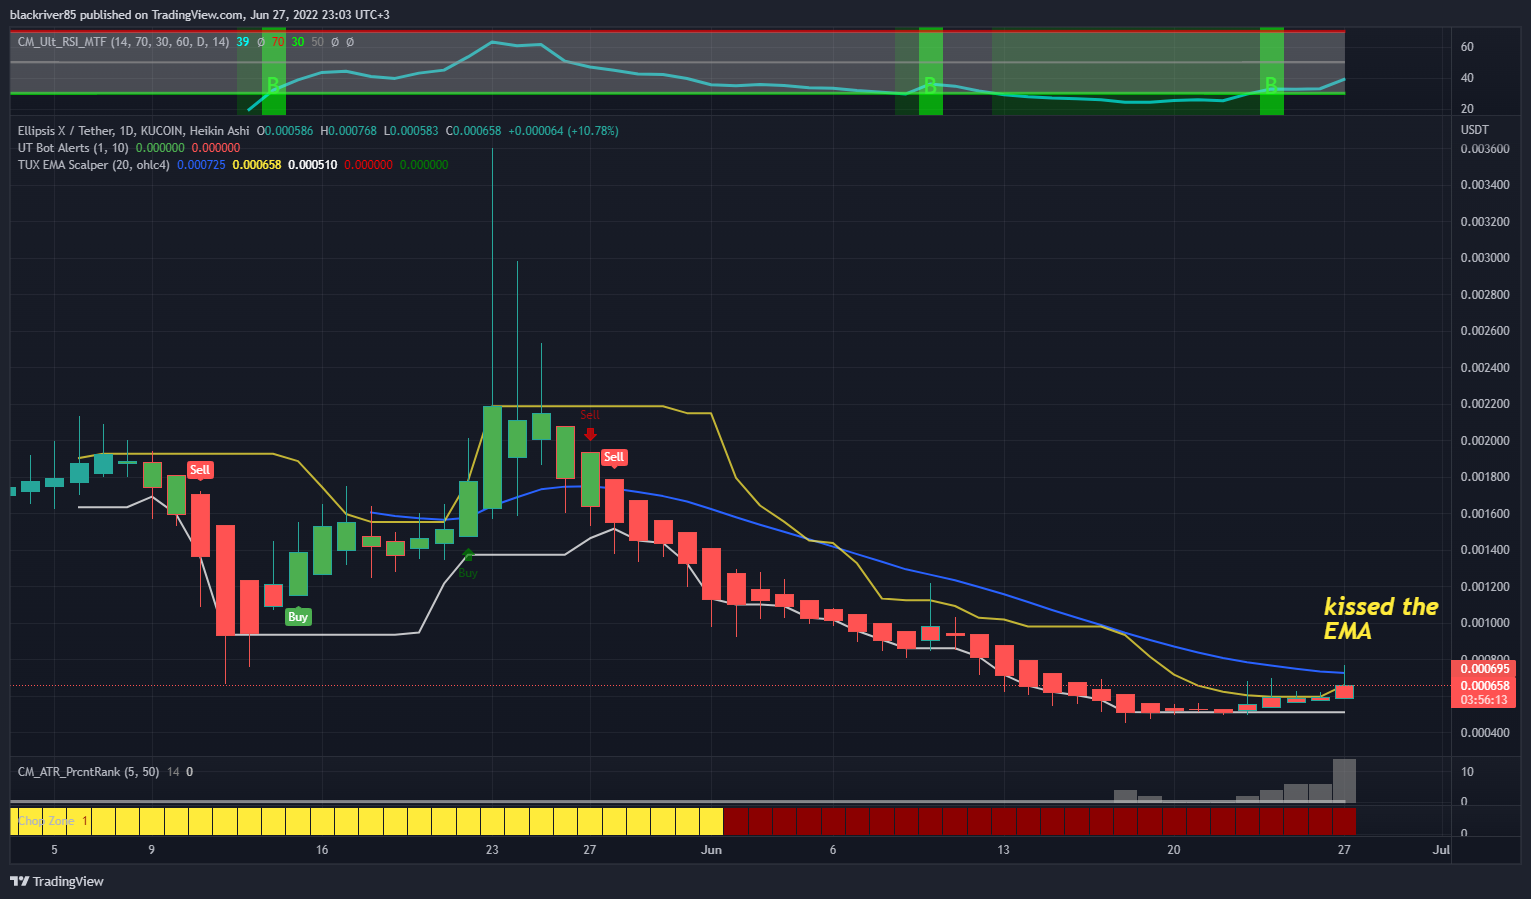Viewport: 1531px width, 899px height.
Task: Click the TradingView logo at bottom left
Action: [x=57, y=881]
